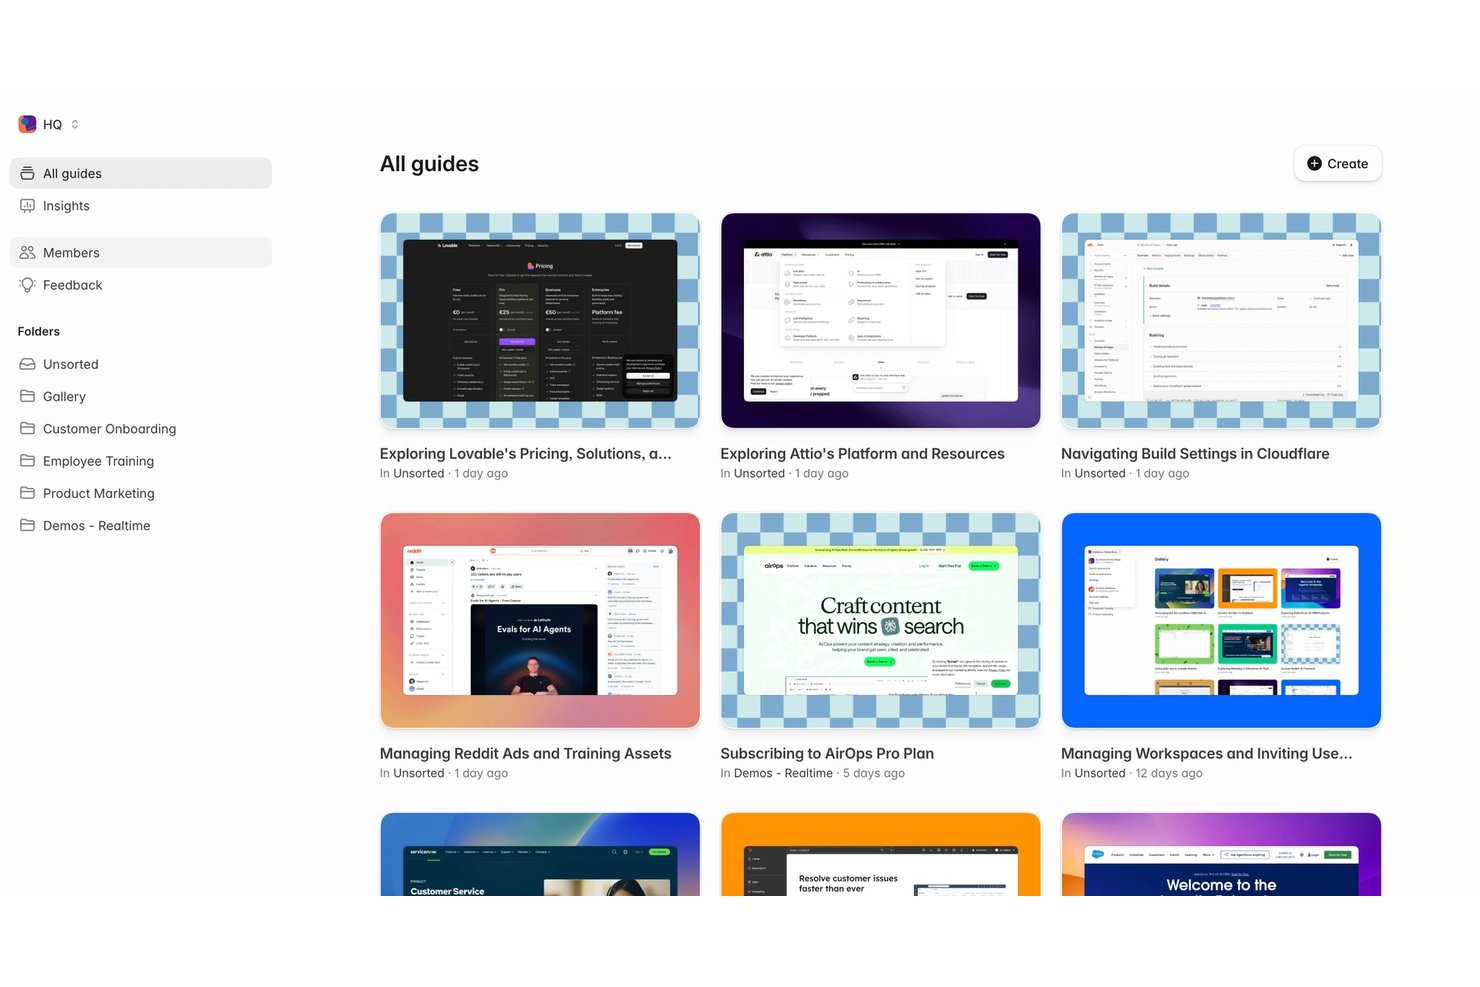Click the All guides page heading

429,163
